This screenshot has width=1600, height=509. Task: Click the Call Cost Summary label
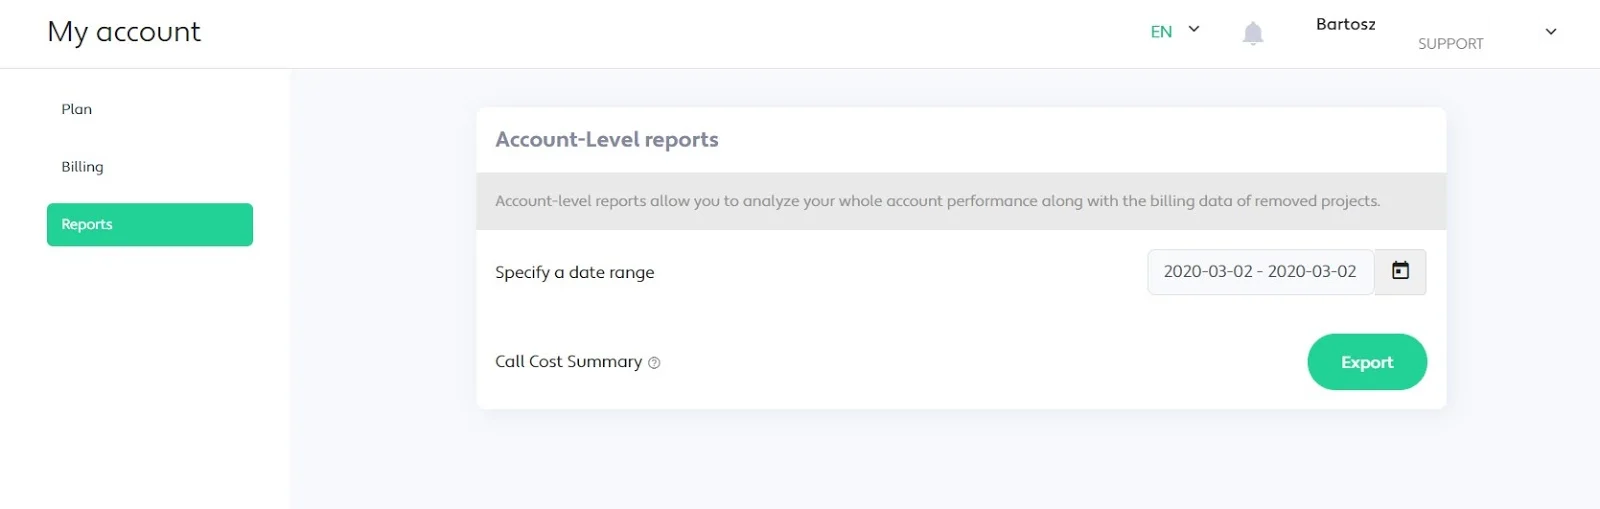(x=568, y=362)
